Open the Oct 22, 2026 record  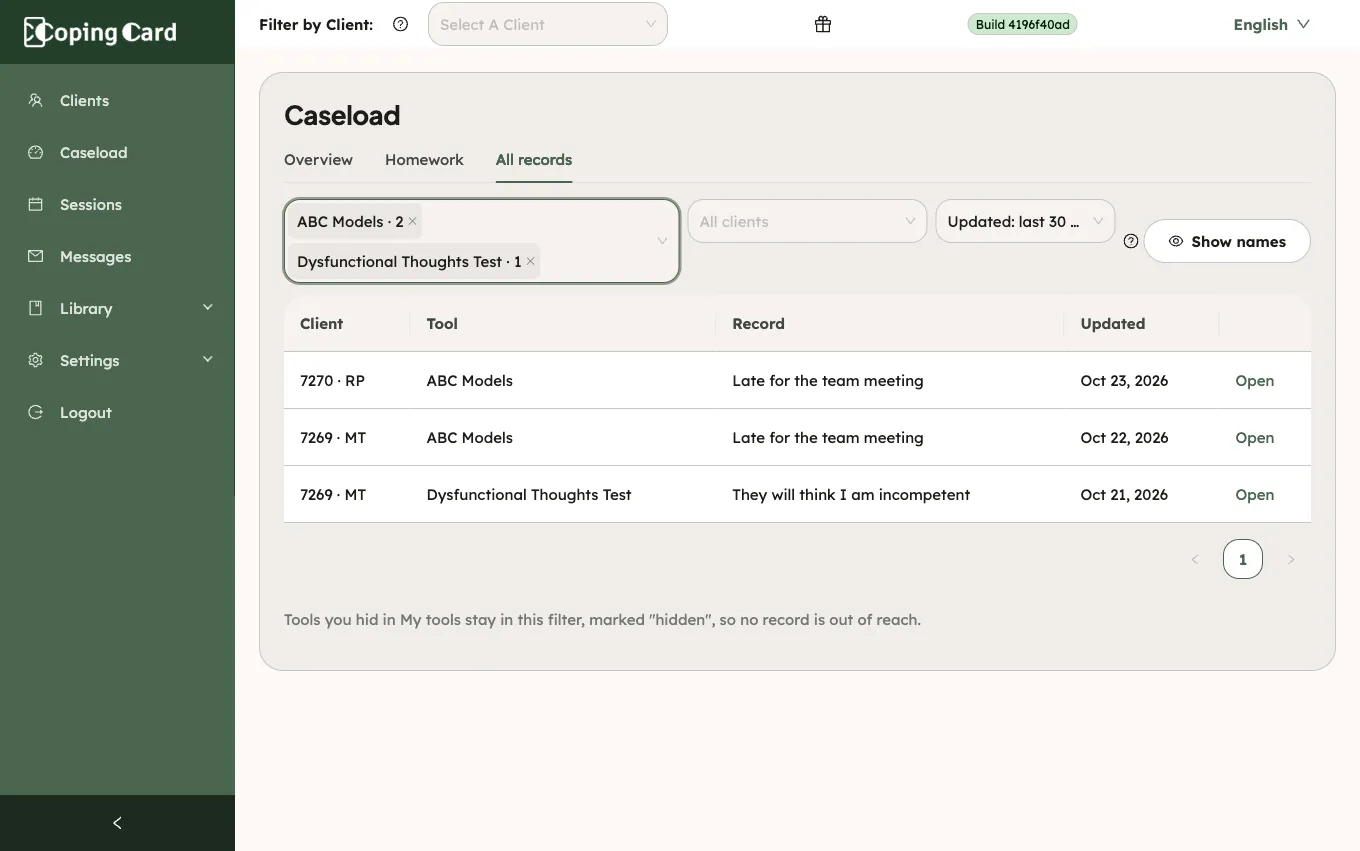pos(1254,438)
